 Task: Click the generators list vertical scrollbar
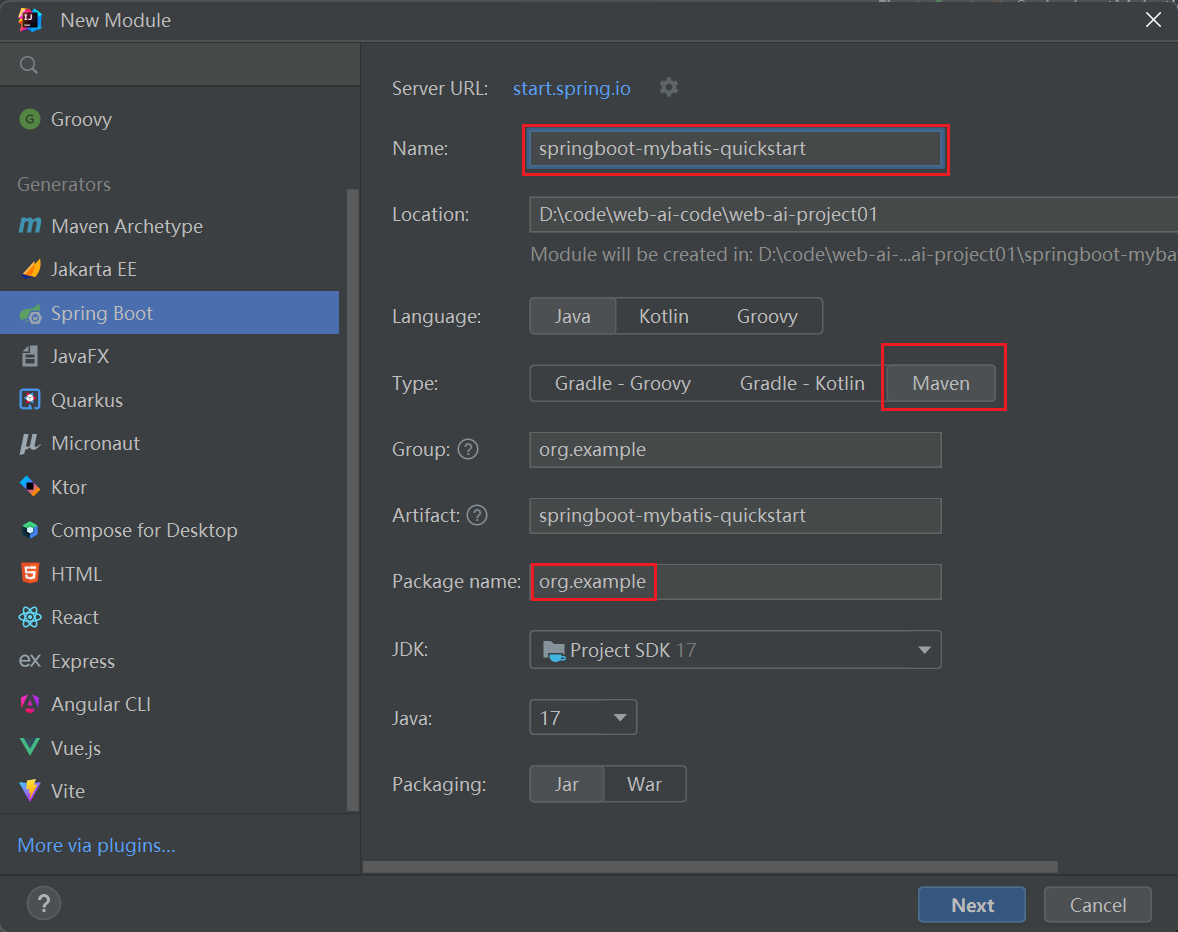[352, 499]
